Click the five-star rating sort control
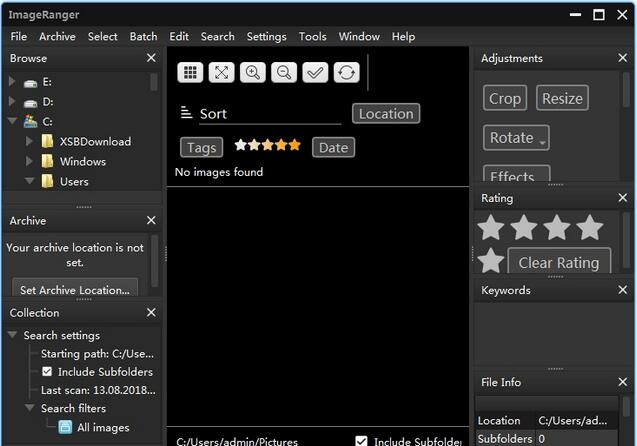 click(x=268, y=145)
